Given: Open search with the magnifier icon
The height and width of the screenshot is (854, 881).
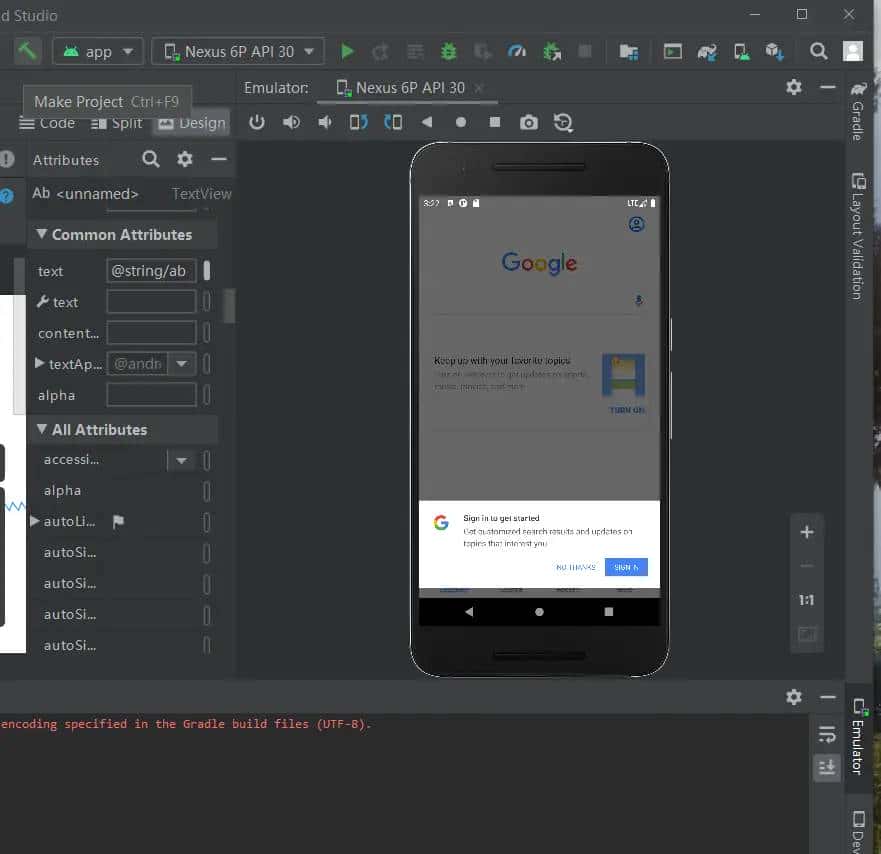Looking at the screenshot, I should 818,50.
